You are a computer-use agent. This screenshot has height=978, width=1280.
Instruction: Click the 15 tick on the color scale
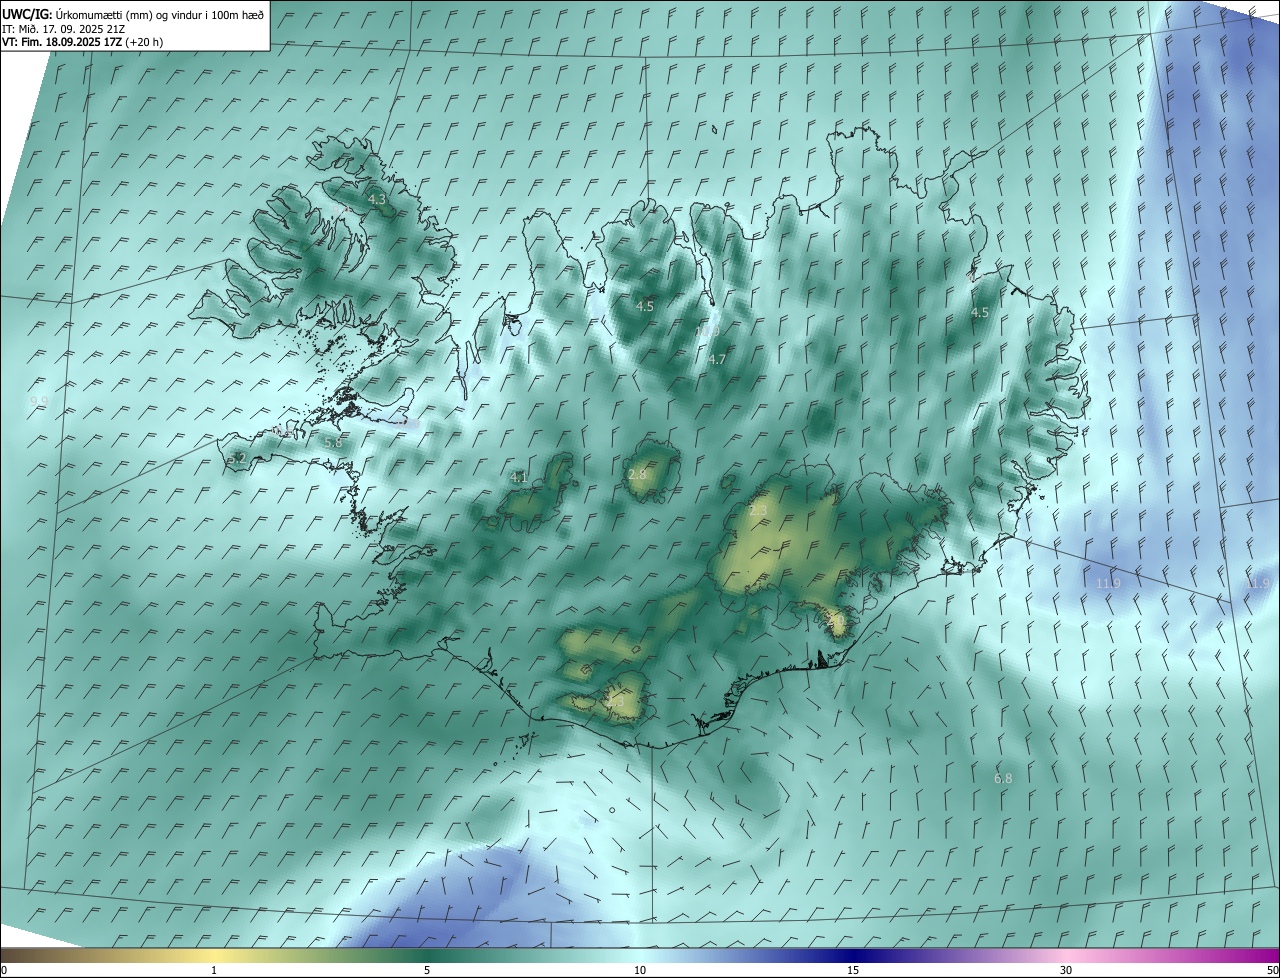tap(853, 970)
